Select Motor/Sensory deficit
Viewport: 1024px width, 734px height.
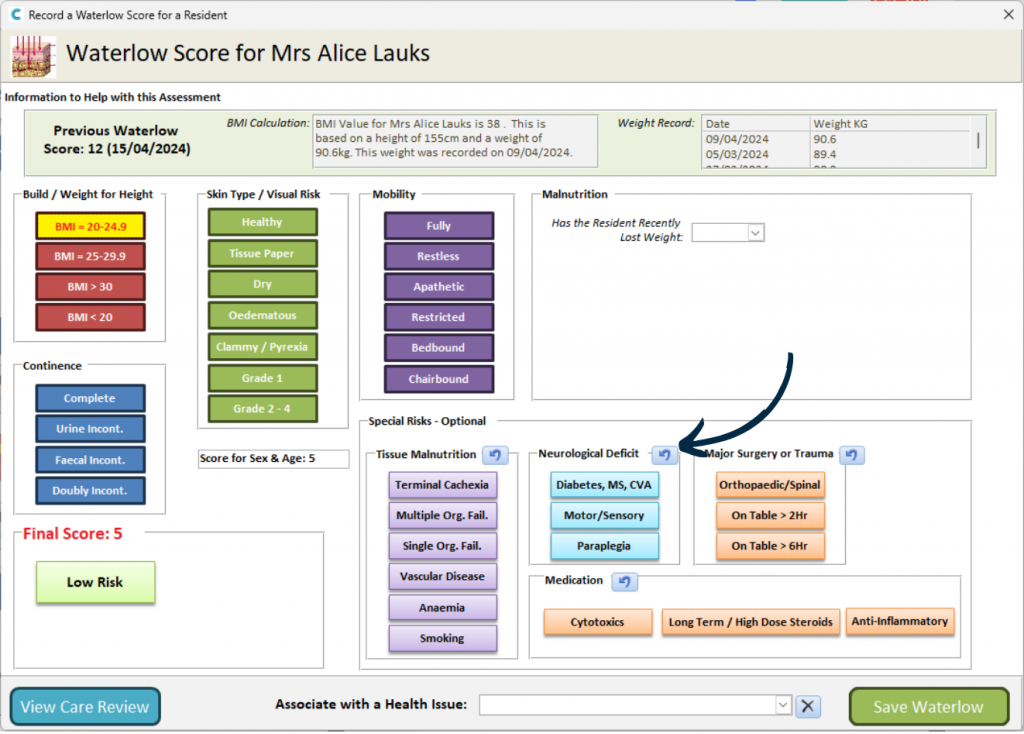604,516
